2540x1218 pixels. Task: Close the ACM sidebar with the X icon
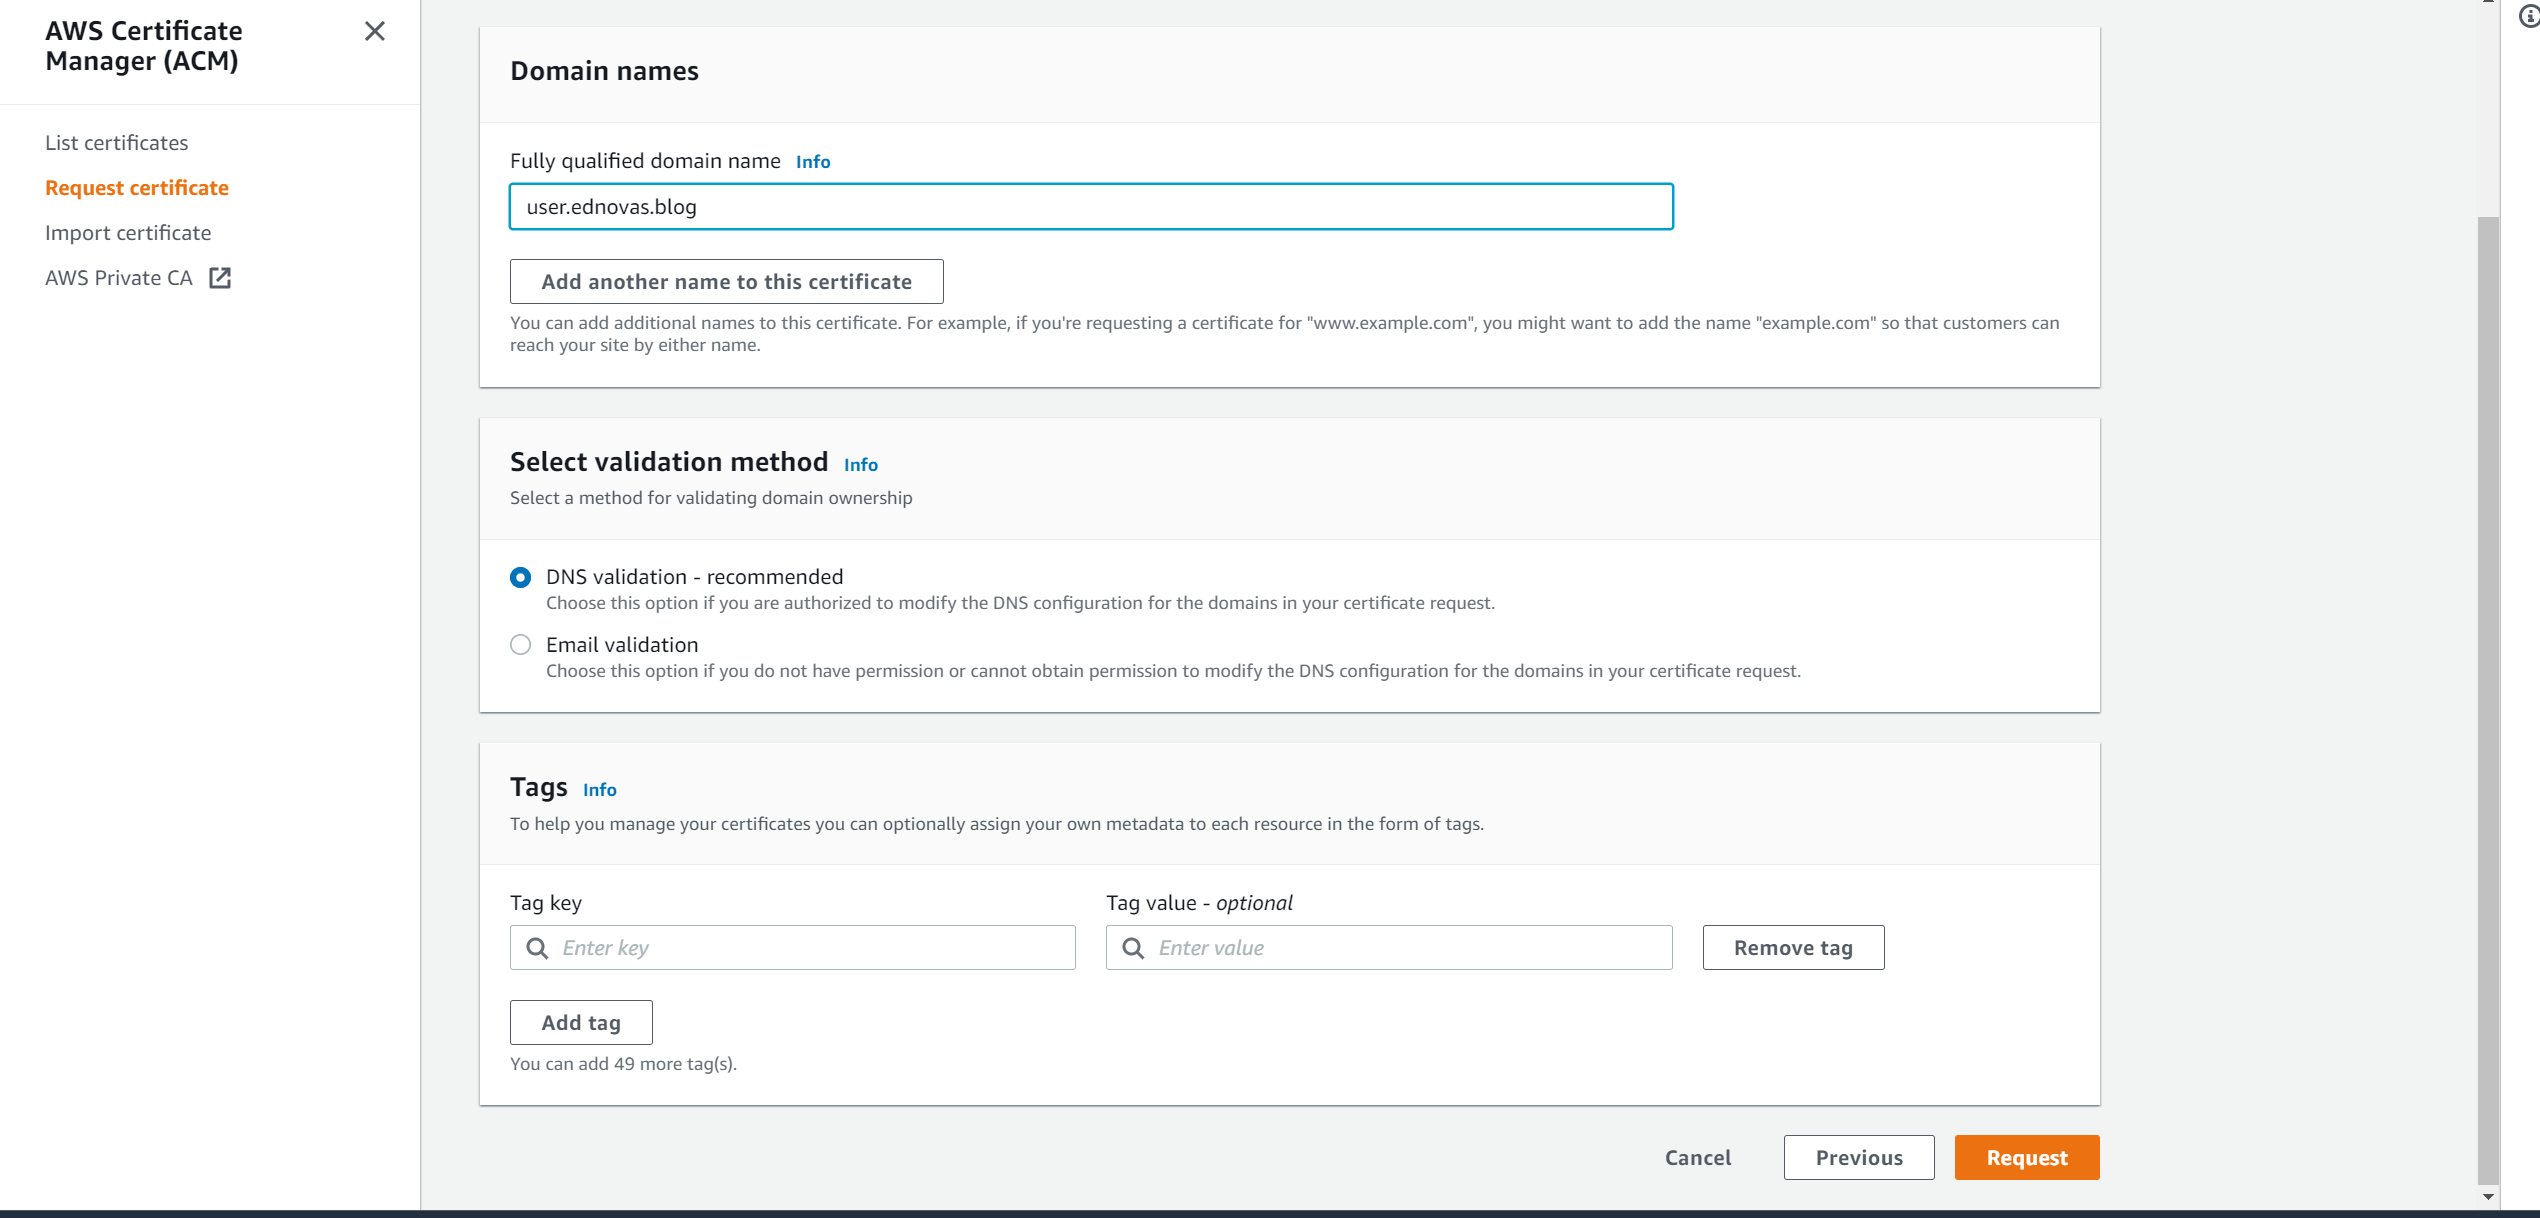(x=374, y=31)
